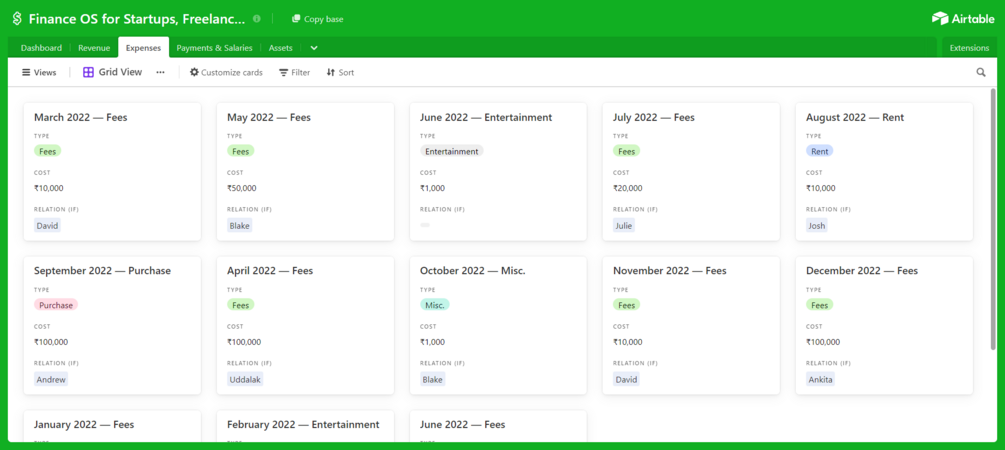The width and height of the screenshot is (1005, 450).
Task: Click the ₹20,000 cost value
Action: click(627, 188)
